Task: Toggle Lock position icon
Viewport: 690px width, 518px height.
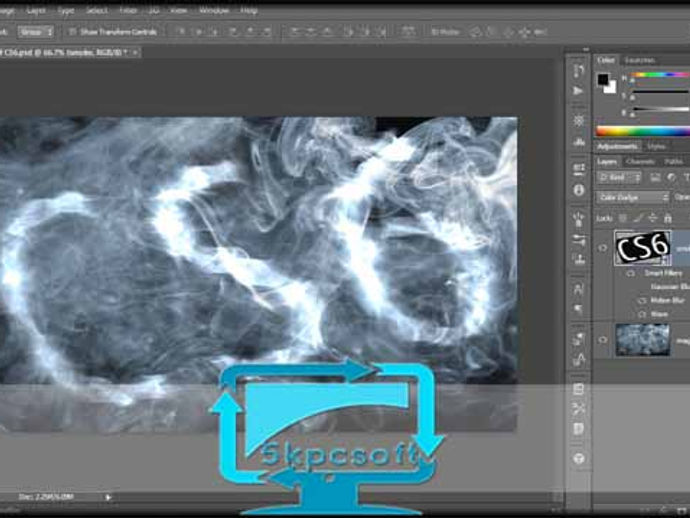Action: [x=653, y=218]
